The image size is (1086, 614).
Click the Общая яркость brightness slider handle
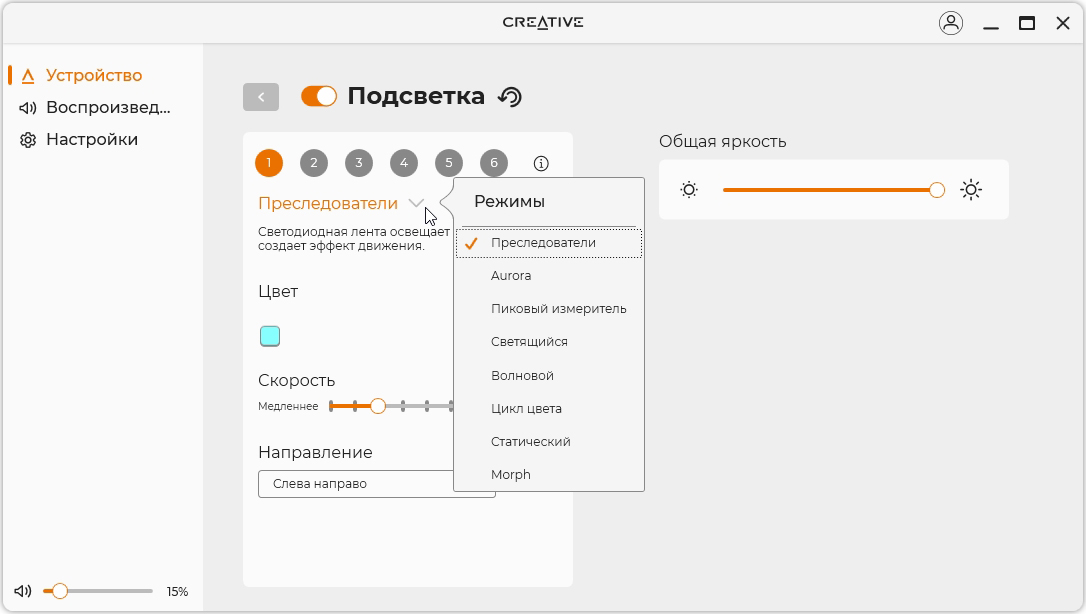937,190
